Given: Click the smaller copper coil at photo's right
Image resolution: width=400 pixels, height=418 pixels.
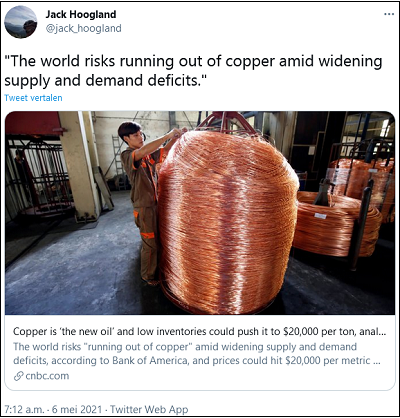Looking at the screenshot, I should 337,224.
